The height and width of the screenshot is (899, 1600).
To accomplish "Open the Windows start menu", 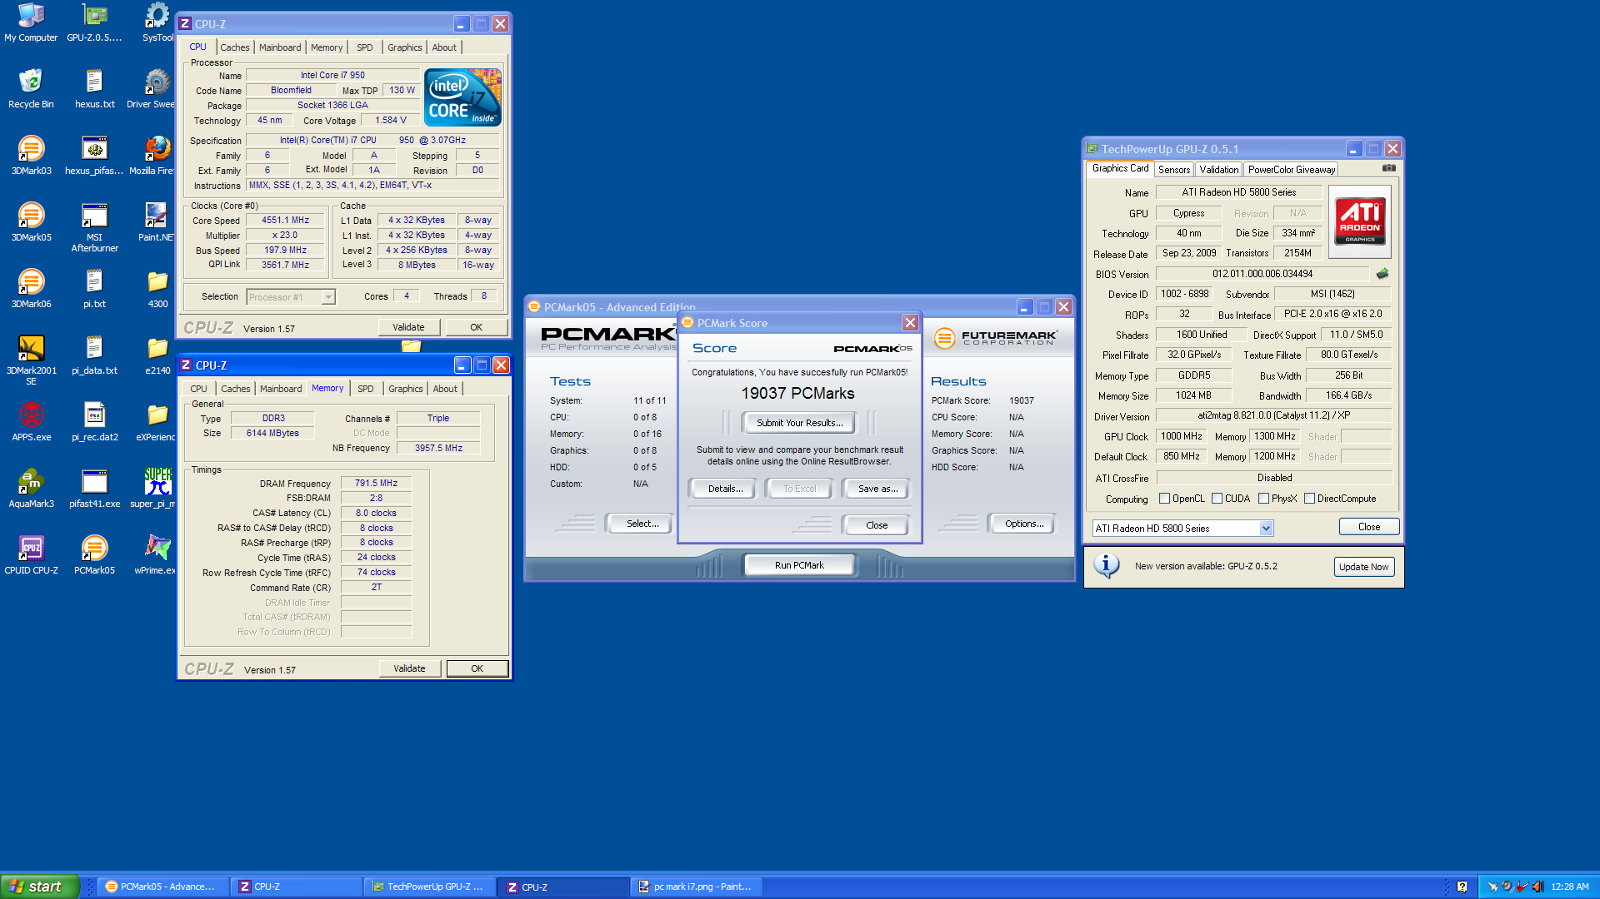I will tap(39, 886).
